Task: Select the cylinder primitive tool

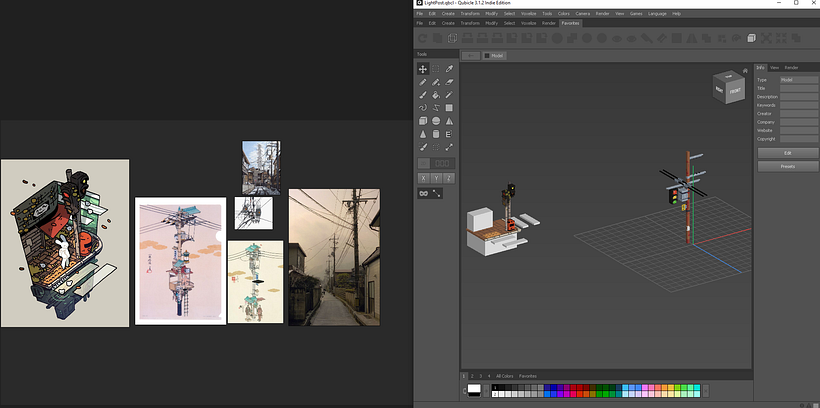Action: tap(436, 134)
